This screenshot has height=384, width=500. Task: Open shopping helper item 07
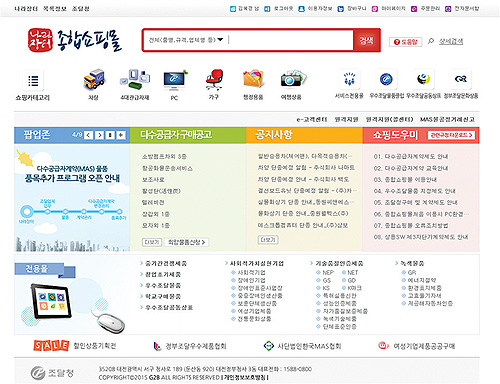(x=411, y=226)
